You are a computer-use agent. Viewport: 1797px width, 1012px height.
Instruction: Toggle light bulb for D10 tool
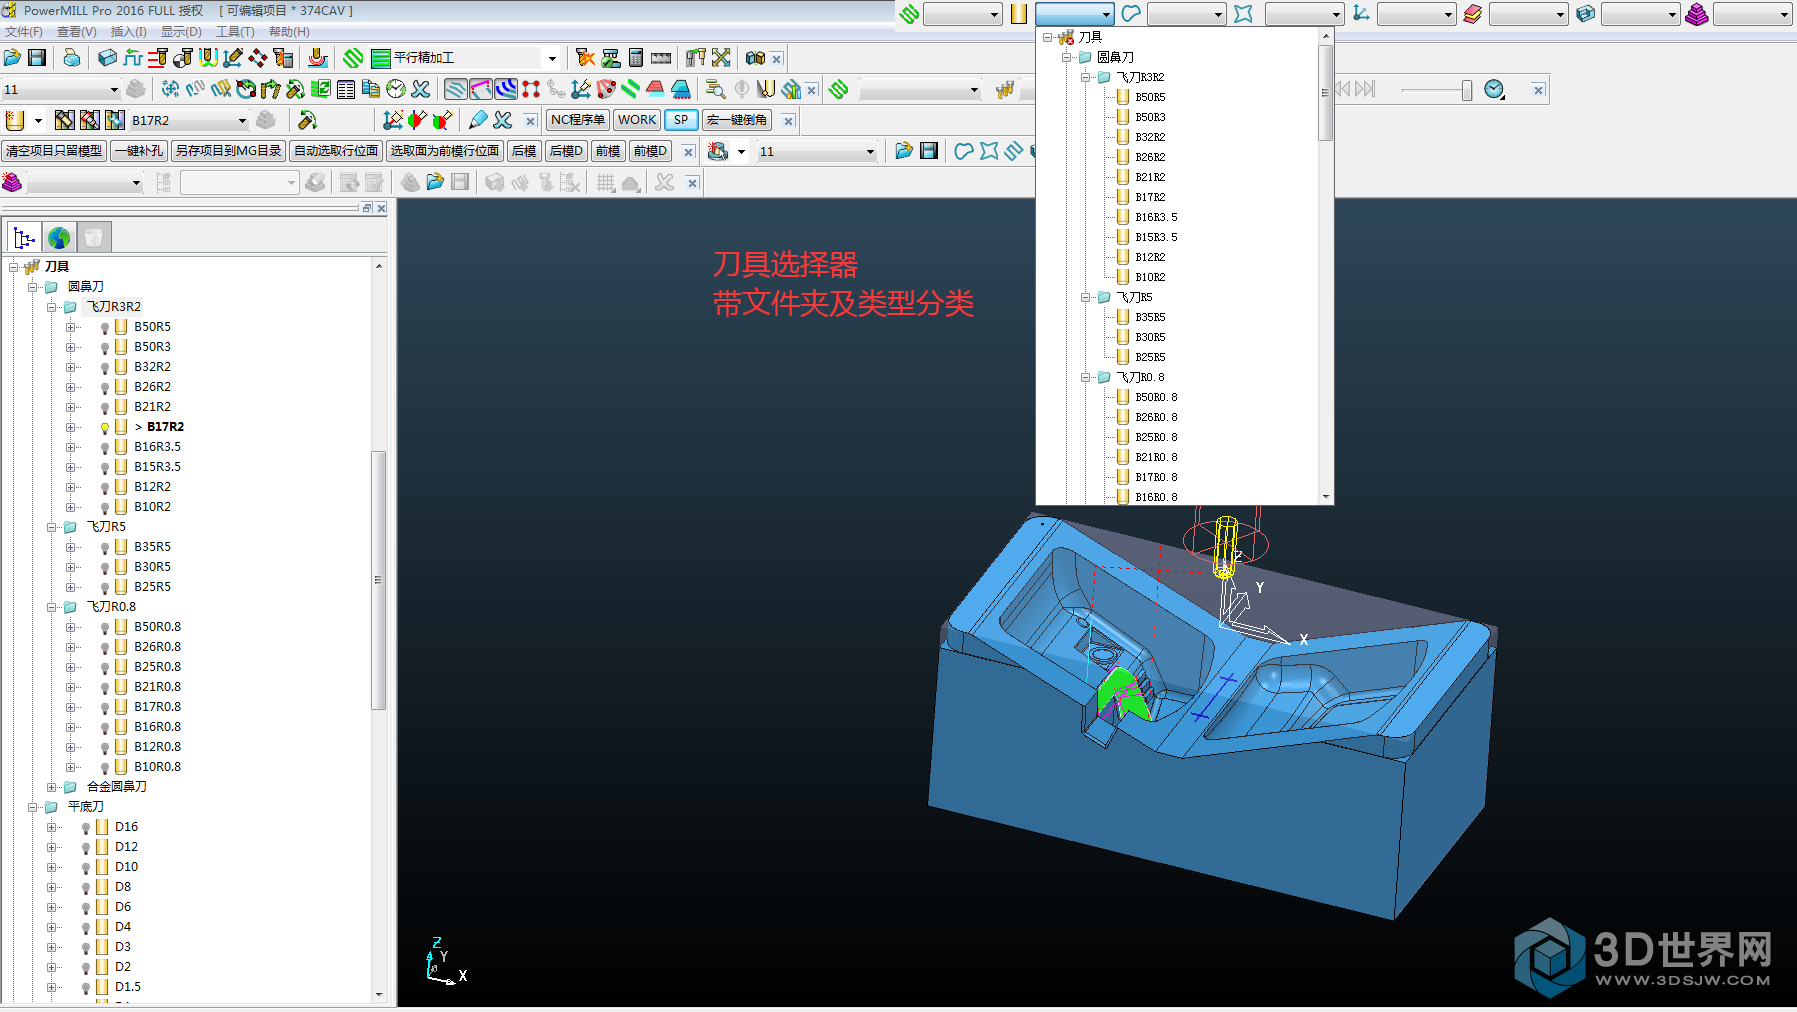85,868
